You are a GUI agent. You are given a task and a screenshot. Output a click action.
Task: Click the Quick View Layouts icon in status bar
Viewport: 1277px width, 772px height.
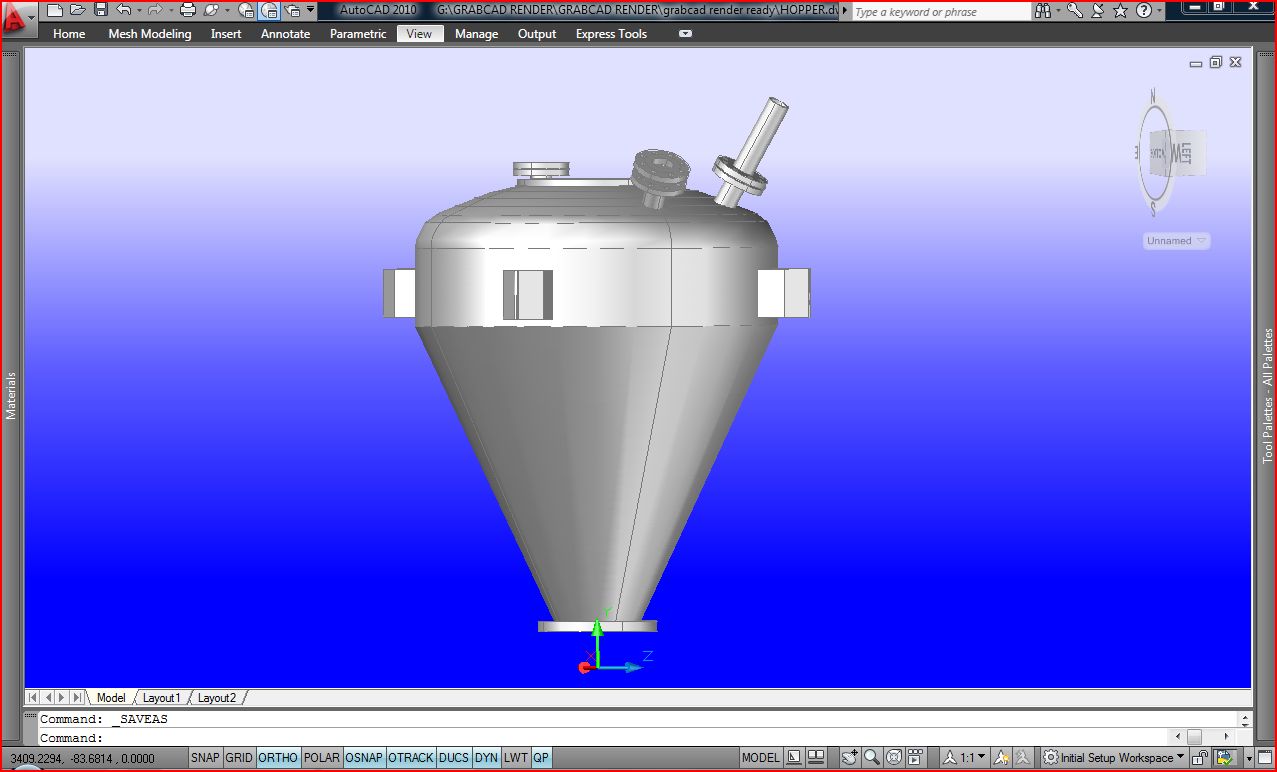(794, 758)
